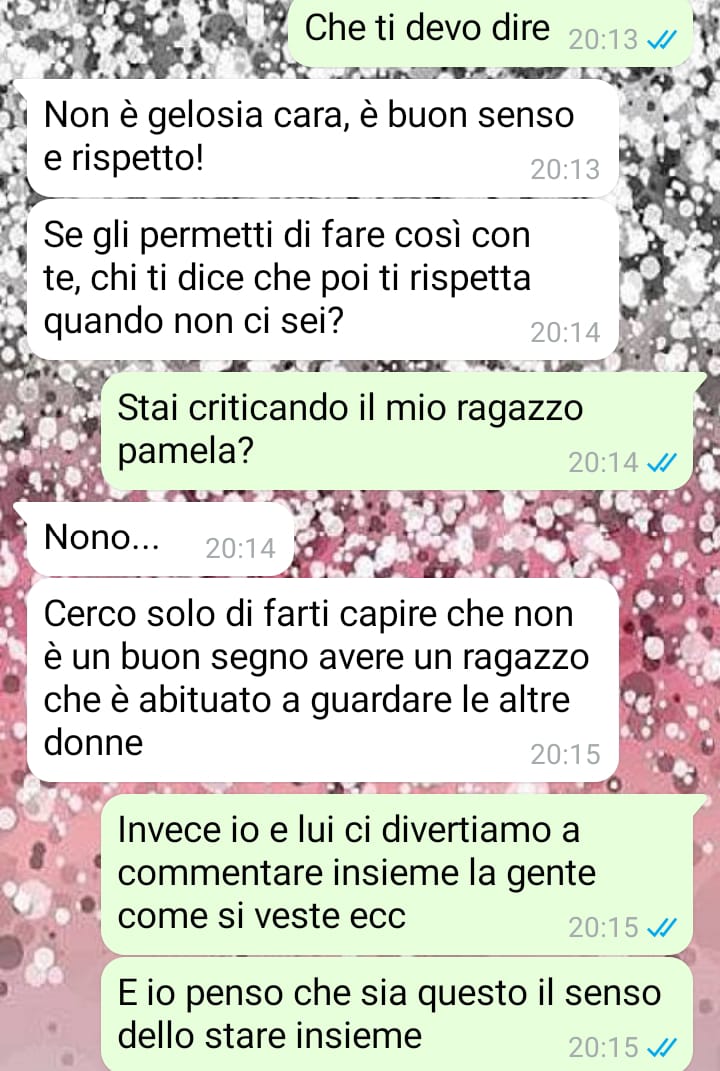Select the "E io penso che sia questo" message

tap(396, 1014)
